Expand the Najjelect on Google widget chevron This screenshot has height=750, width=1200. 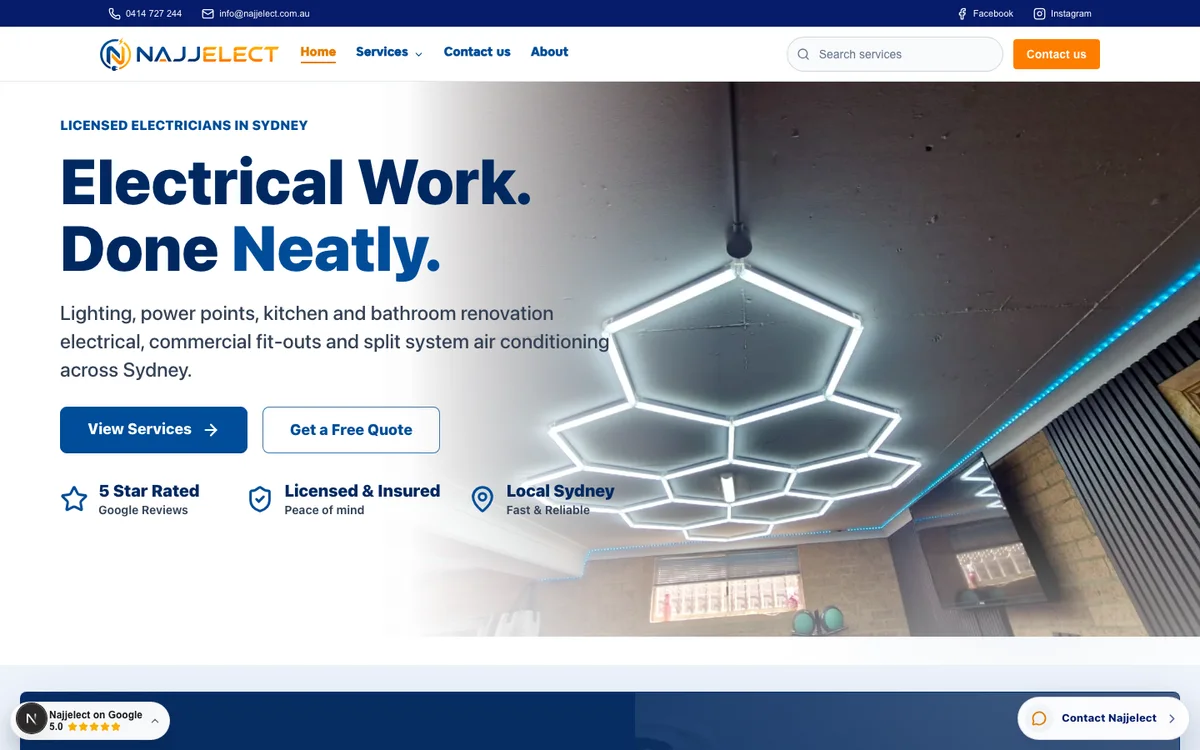click(x=155, y=720)
